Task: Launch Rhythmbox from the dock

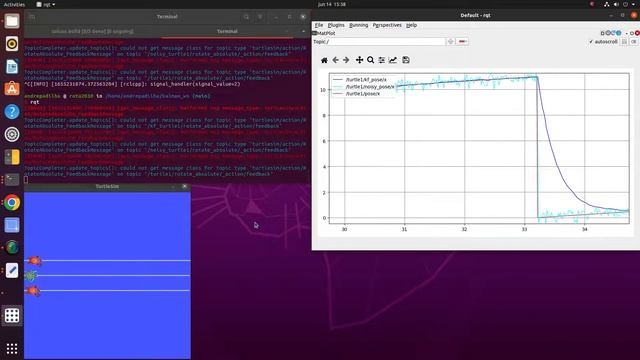Action: click(12, 44)
